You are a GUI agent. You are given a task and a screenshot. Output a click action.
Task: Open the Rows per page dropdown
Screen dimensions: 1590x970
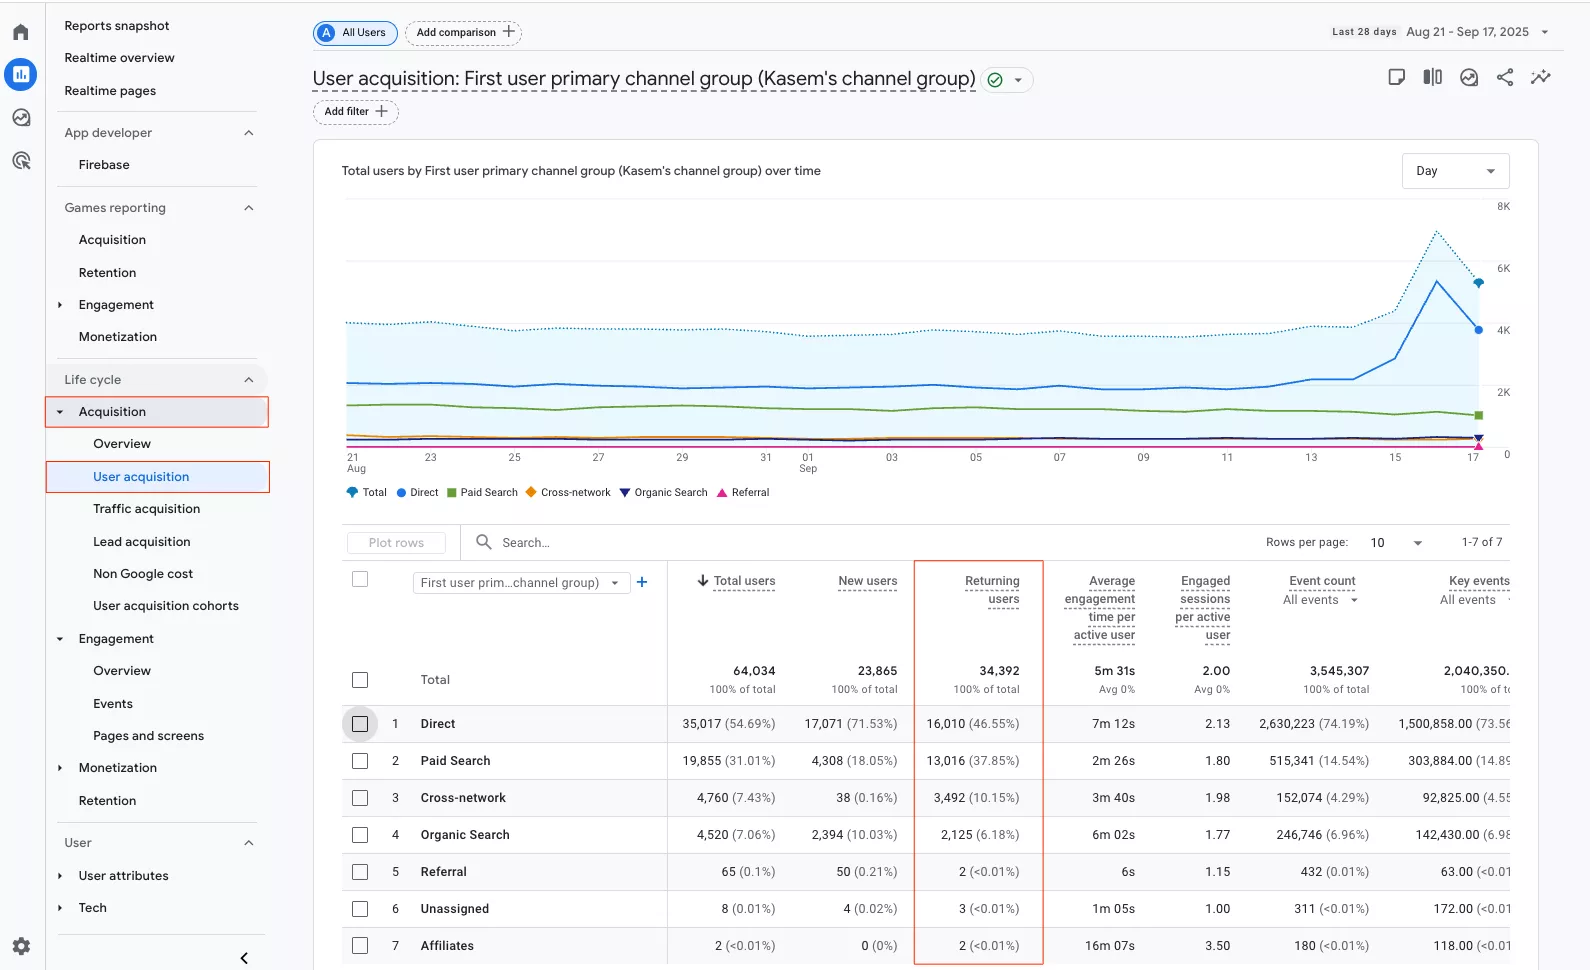[x=1396, y=543]
